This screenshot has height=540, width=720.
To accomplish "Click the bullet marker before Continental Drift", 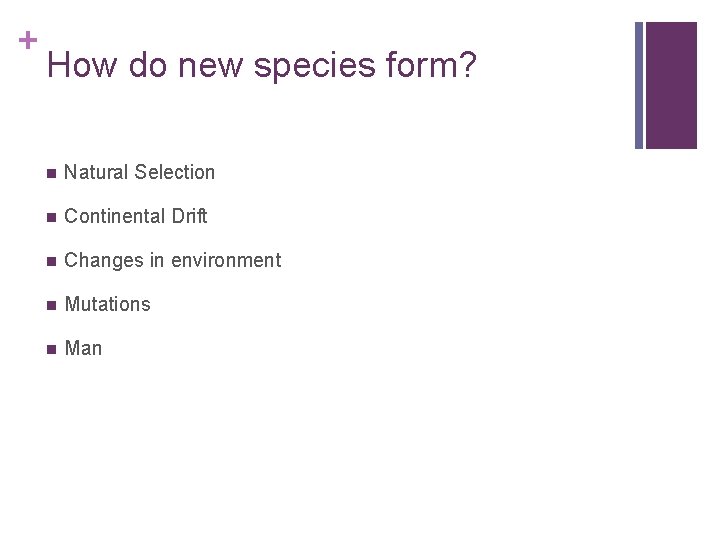I will pyautogui.click(x=50, y=217).
